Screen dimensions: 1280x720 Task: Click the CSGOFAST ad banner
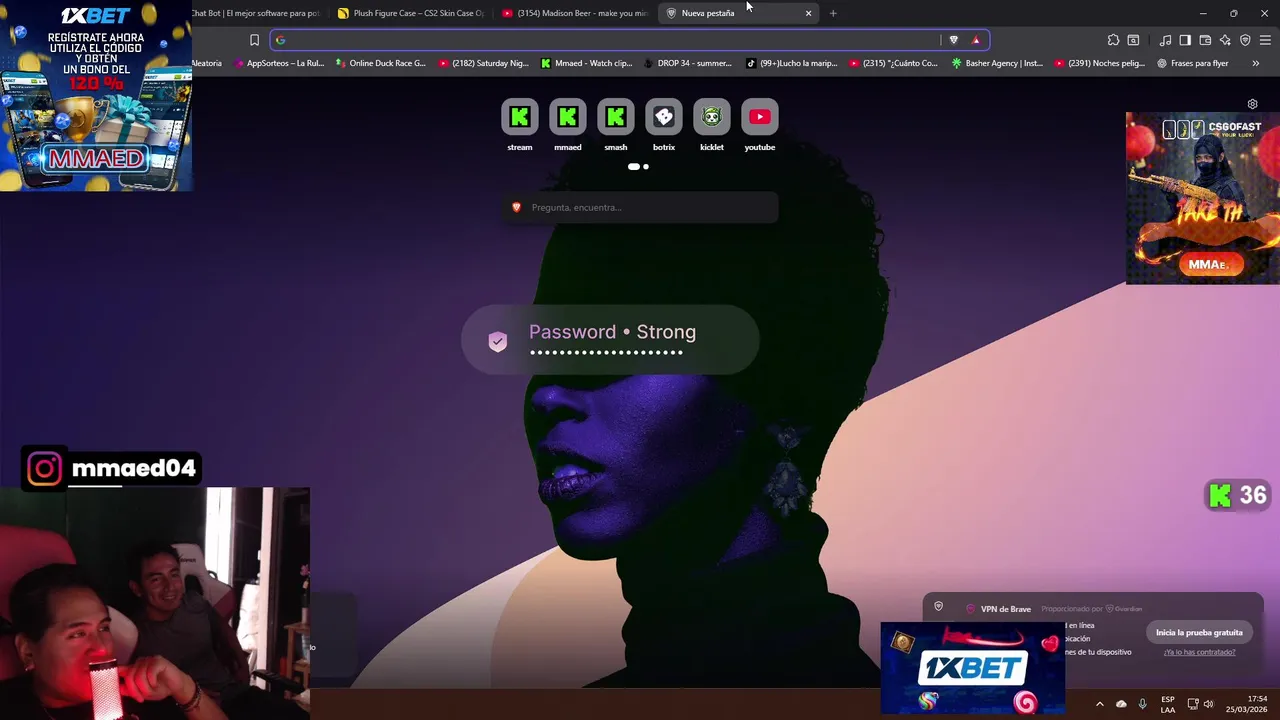click(x=1203, y=198)
